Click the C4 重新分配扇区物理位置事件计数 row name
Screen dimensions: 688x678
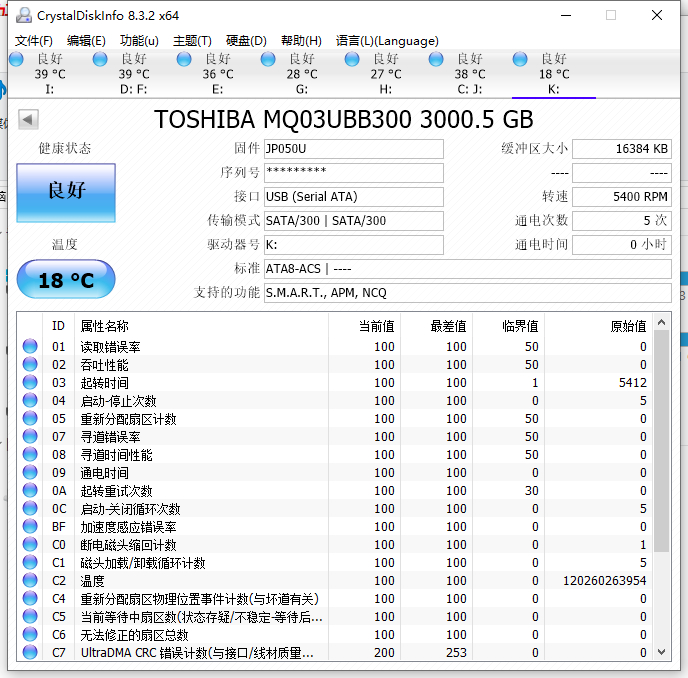coord(200,599)
